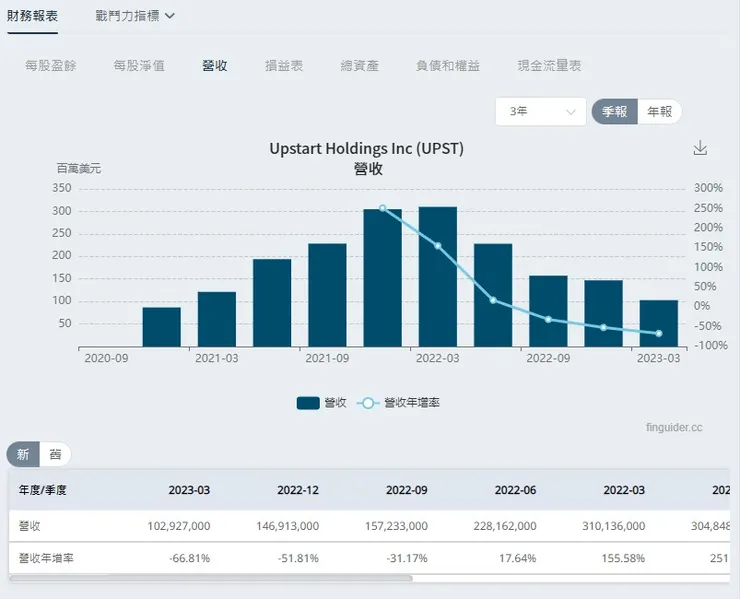Toggle to 季報 quarterly view
This screenshot has height=599, width=740.
click(x=615, y=112)
